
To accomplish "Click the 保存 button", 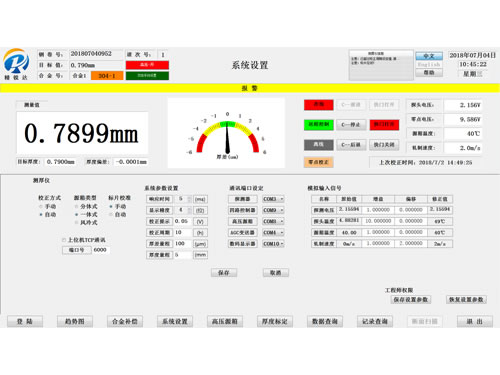I will 224,273.
